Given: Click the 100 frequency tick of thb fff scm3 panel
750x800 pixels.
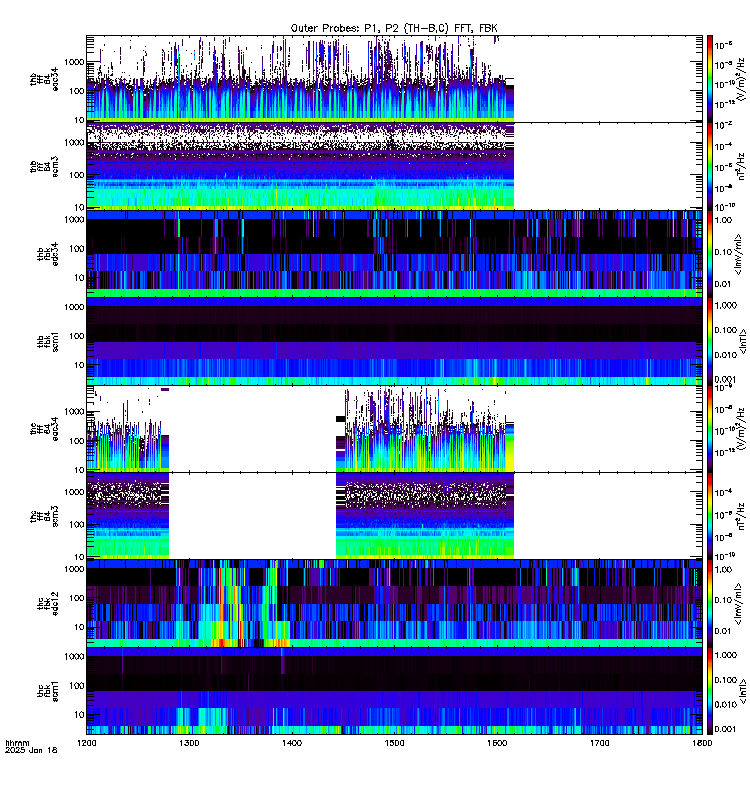Looking at the screenshot, I should point(77,175).
